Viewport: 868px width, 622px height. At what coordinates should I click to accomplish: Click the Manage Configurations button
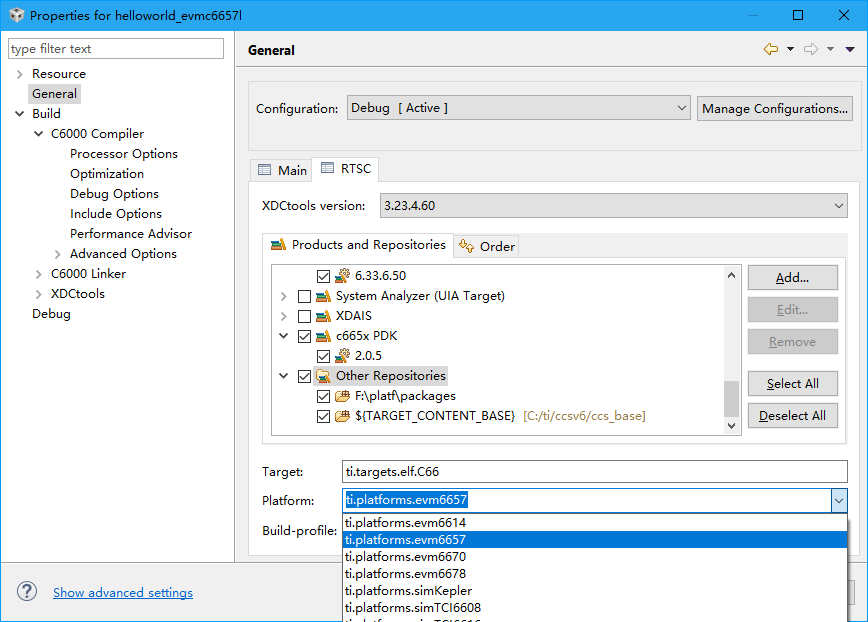(774, 108)
